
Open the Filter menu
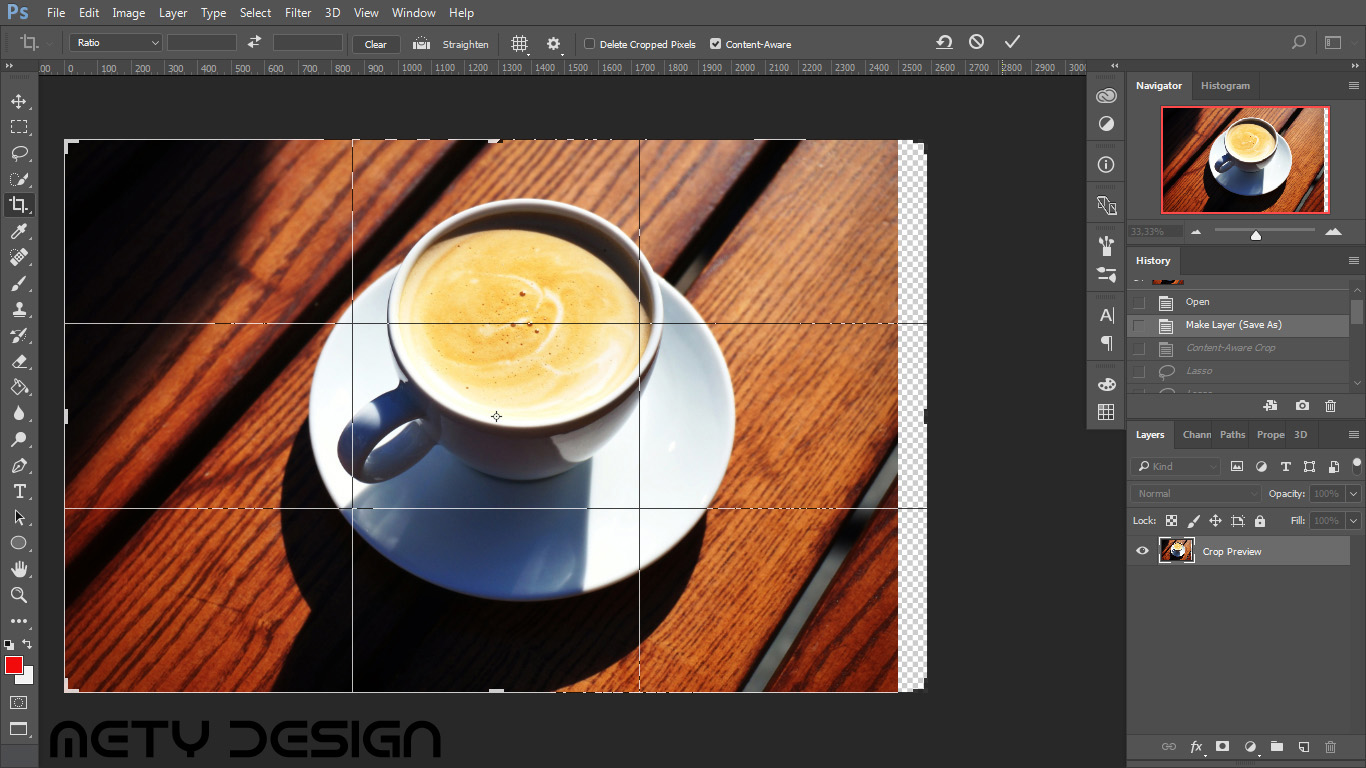point(298,13)
